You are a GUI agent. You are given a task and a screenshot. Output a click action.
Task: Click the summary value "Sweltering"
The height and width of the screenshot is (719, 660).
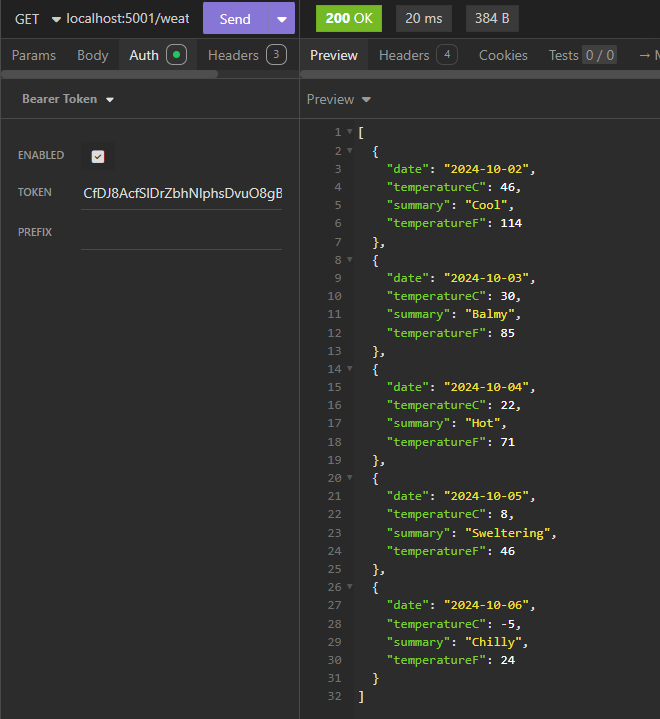point(508,533)
